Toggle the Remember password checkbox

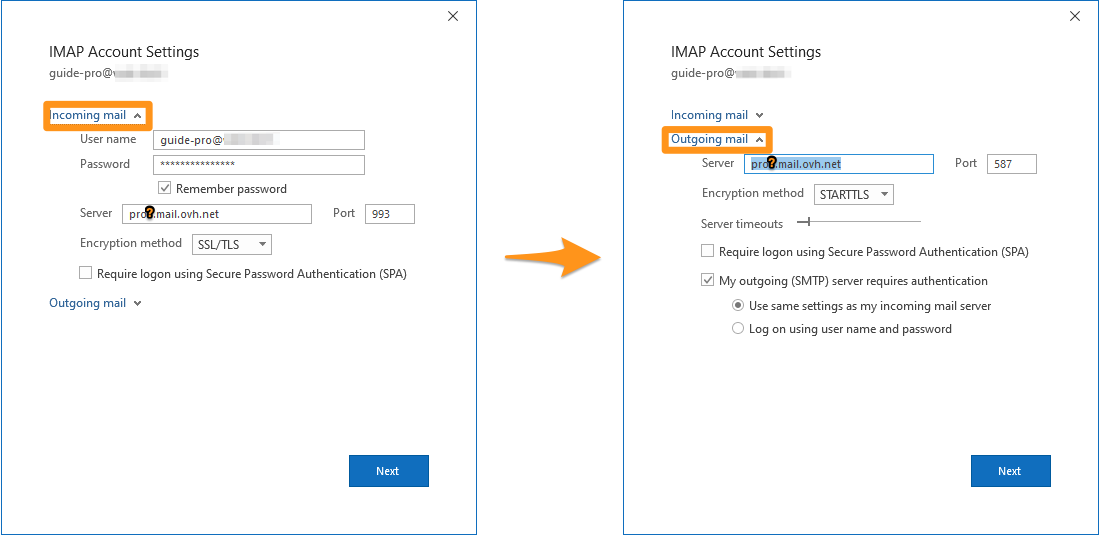click(x=165, y=188)
